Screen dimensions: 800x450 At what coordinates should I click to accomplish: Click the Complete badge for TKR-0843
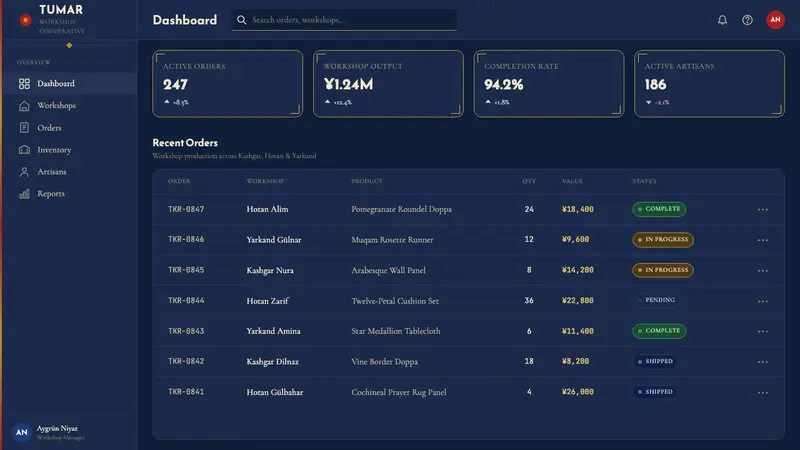(659, 331)
